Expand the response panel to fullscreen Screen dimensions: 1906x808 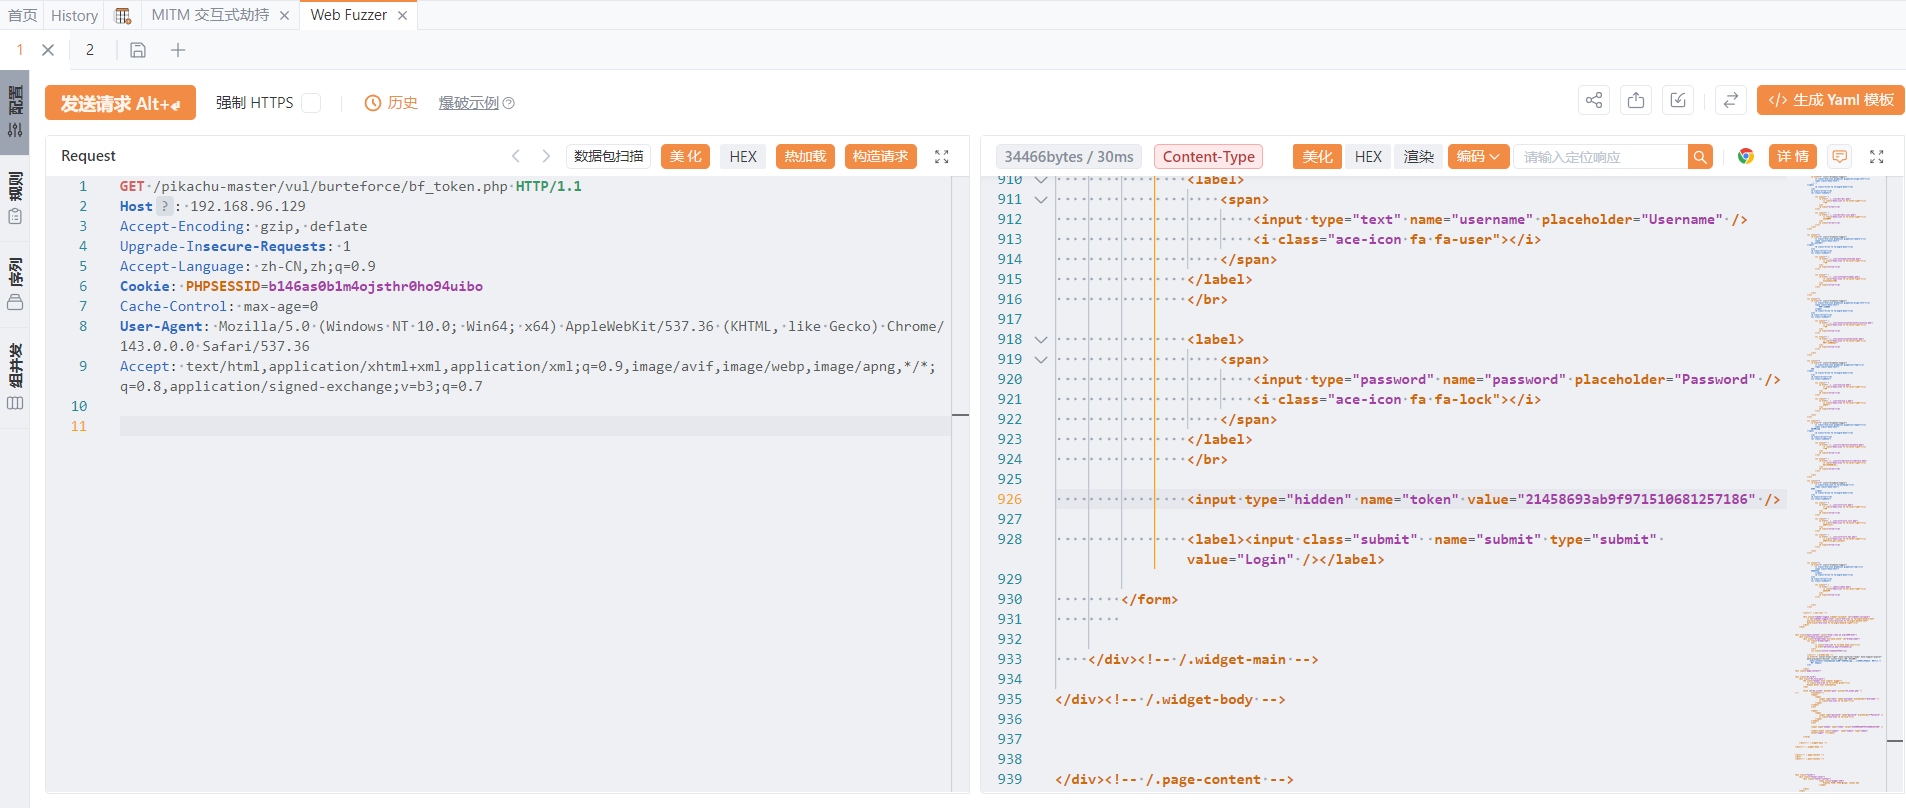(x=1877, y=156)
